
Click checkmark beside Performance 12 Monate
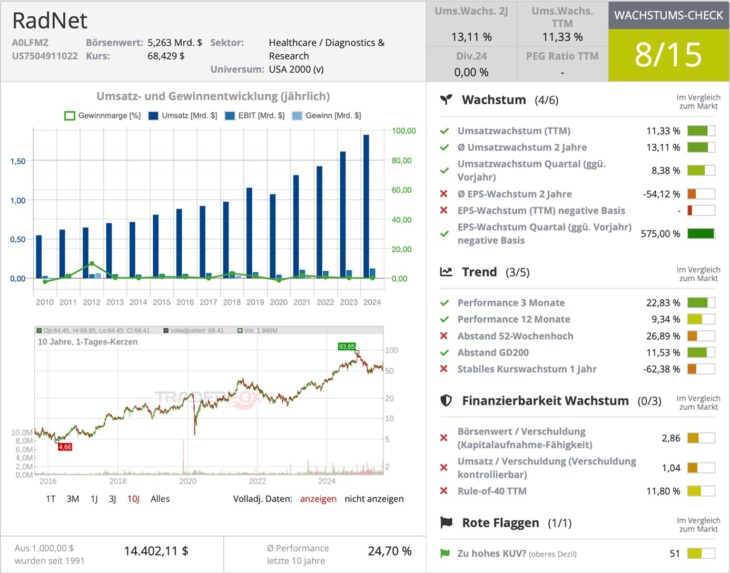pyautogui.click(x=444, y=319)
